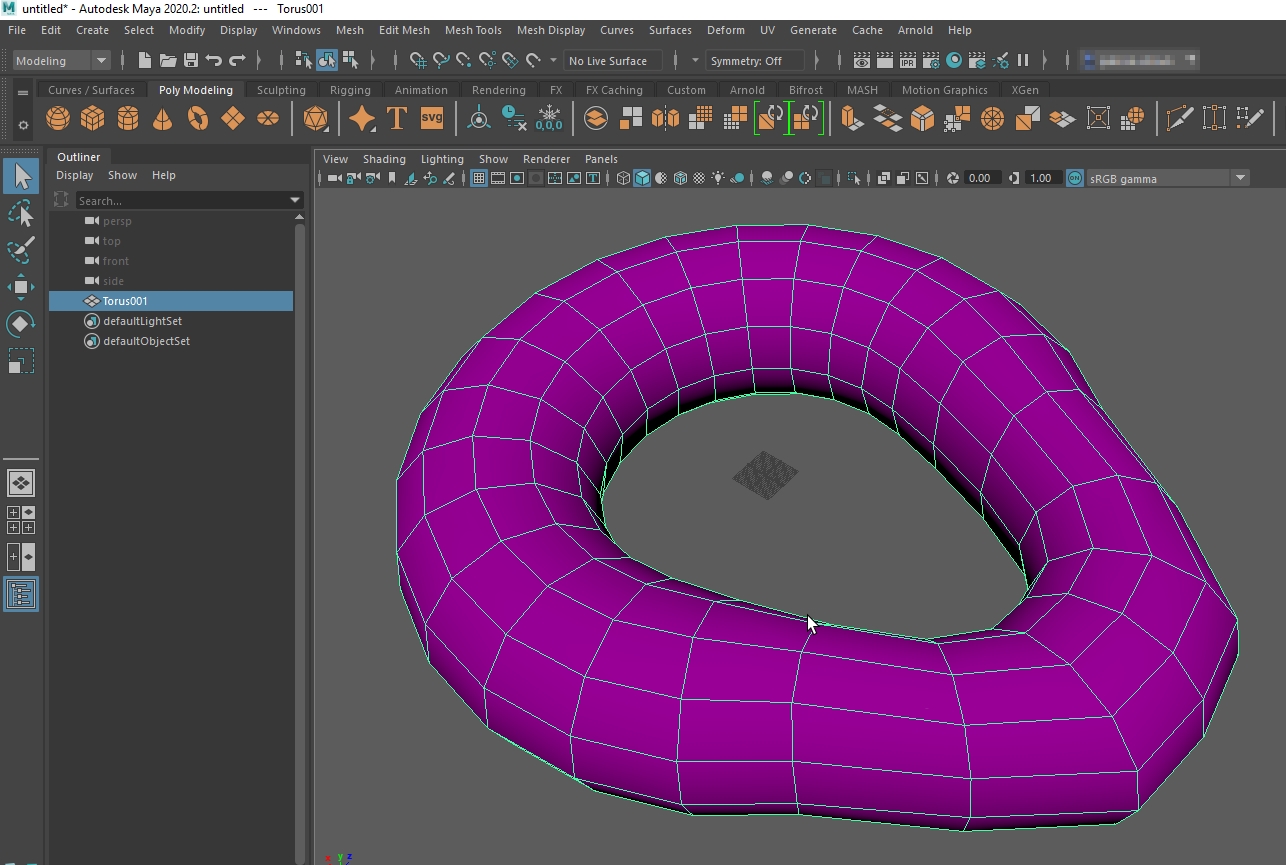This screenshot has height=865, width=1286.
Task: Create a polygon sphere from the shelf
Action: (x=58, y=119)
